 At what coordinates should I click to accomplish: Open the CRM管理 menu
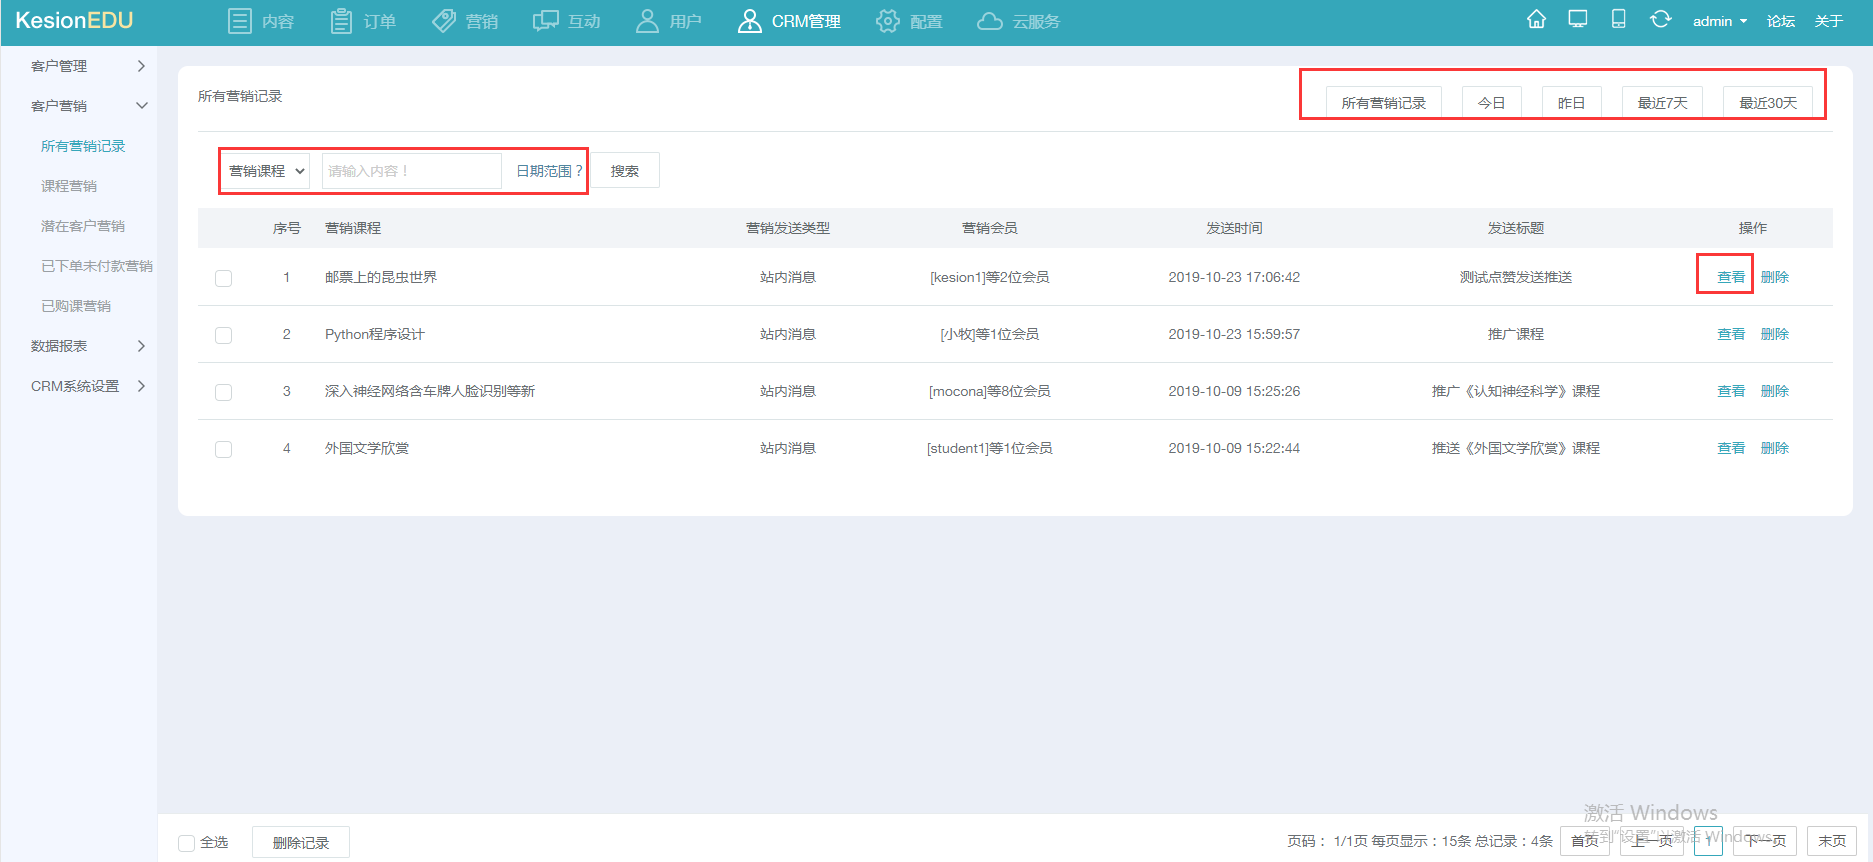(x=789, y=21)
